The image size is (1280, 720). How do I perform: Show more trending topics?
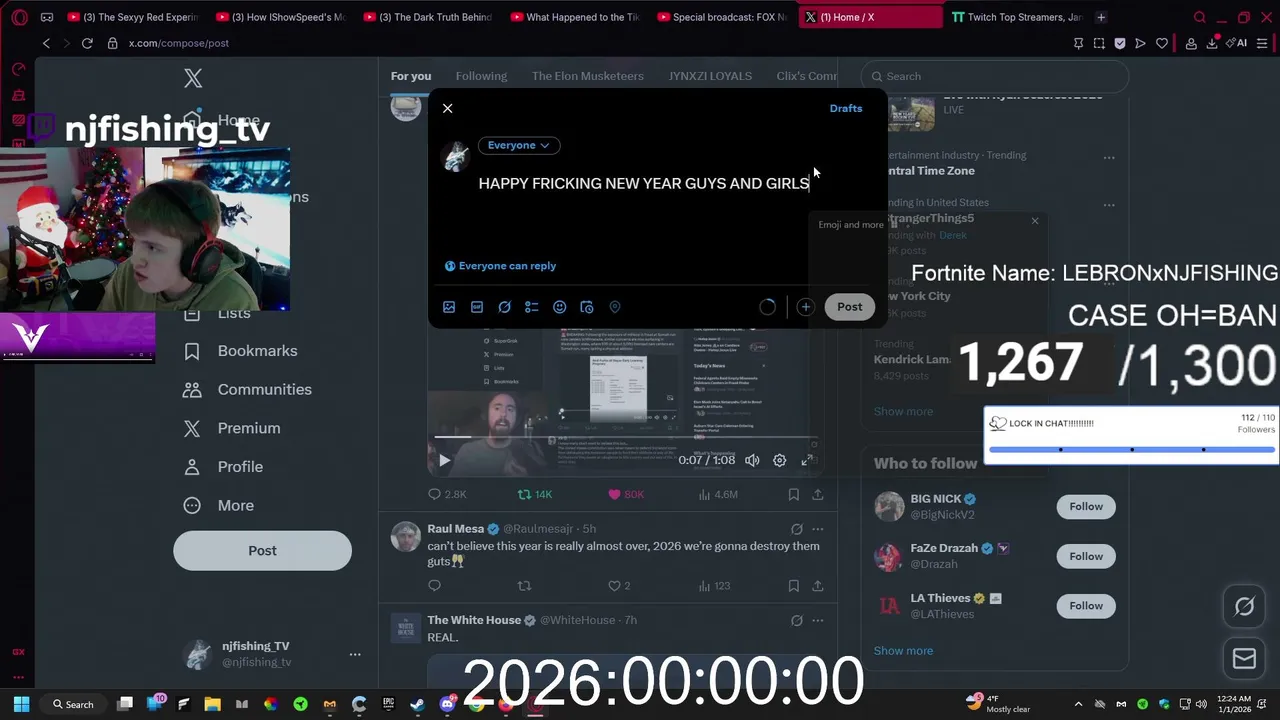point(903,411)
